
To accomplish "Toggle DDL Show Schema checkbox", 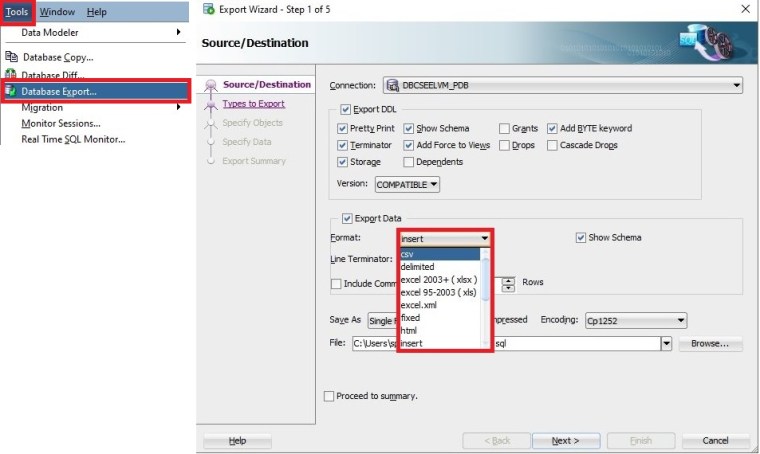I will pyautogui.click(x=409, y=128).
